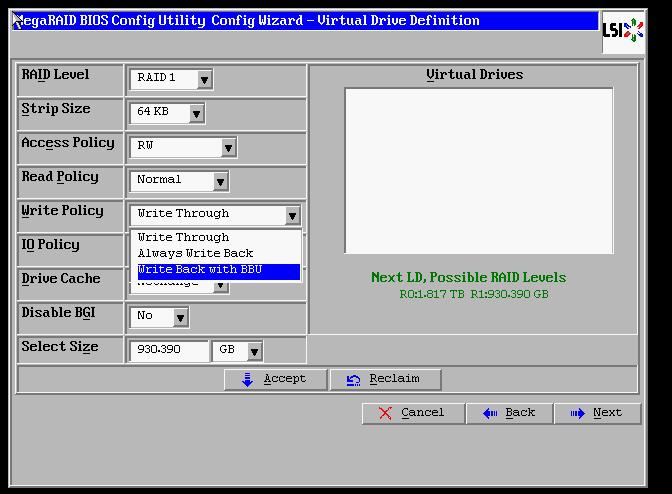This screenshot has width=672, height=494.
Task: Click the No value for Disable BGI
Action: [152, 317]
